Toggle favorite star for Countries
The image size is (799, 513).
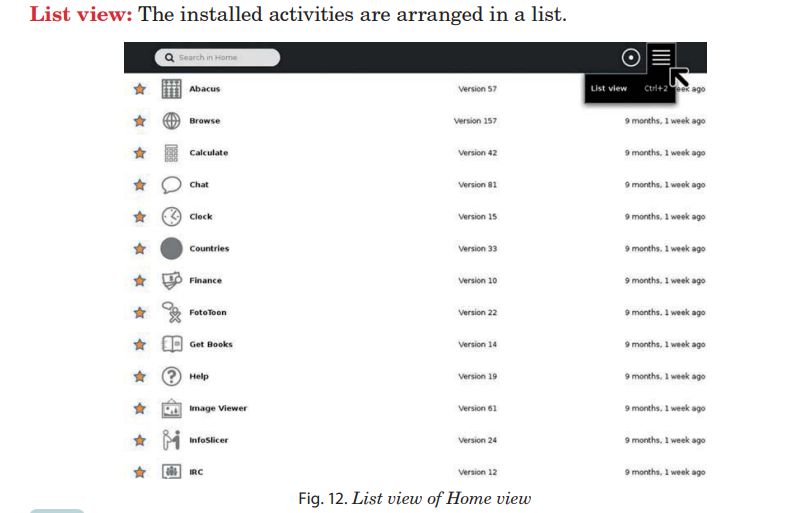tap(140, 249)
